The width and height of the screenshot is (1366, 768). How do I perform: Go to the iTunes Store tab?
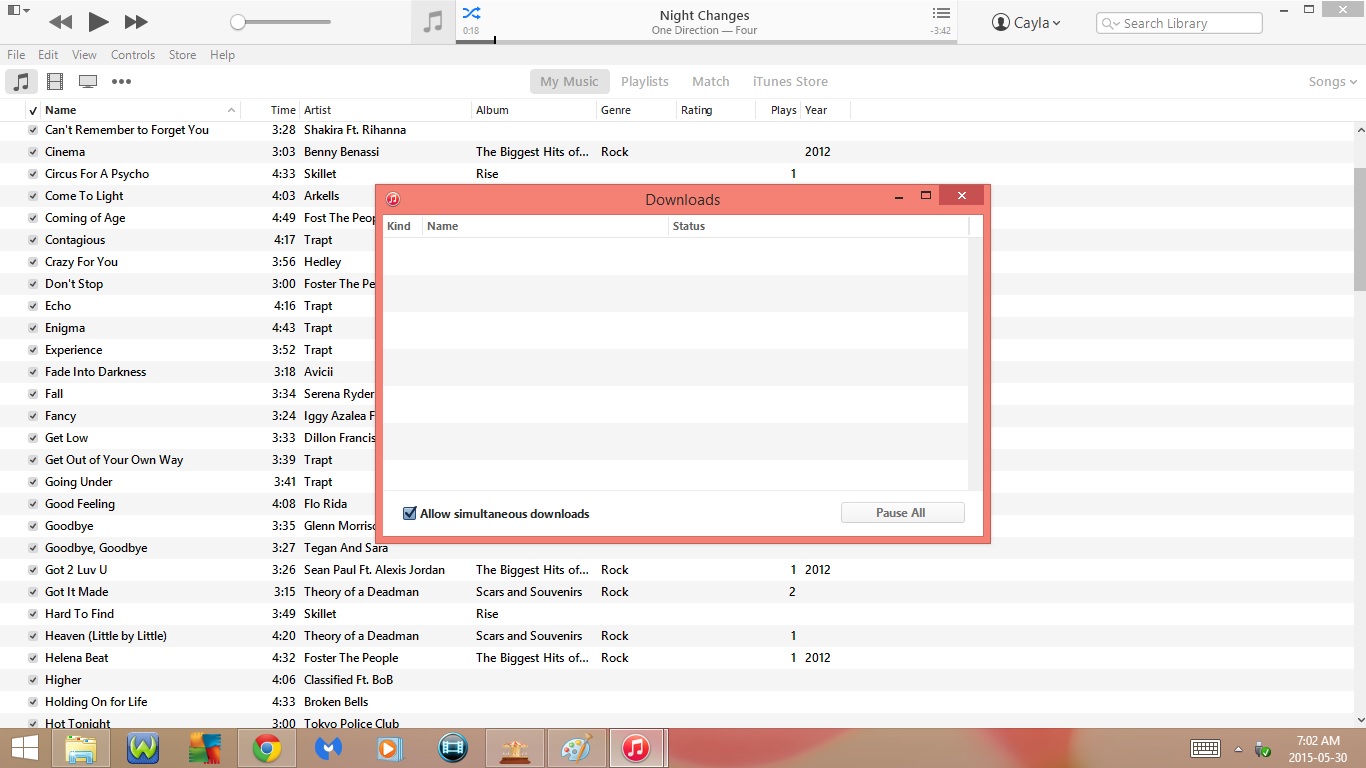click(x=790, y=82)
